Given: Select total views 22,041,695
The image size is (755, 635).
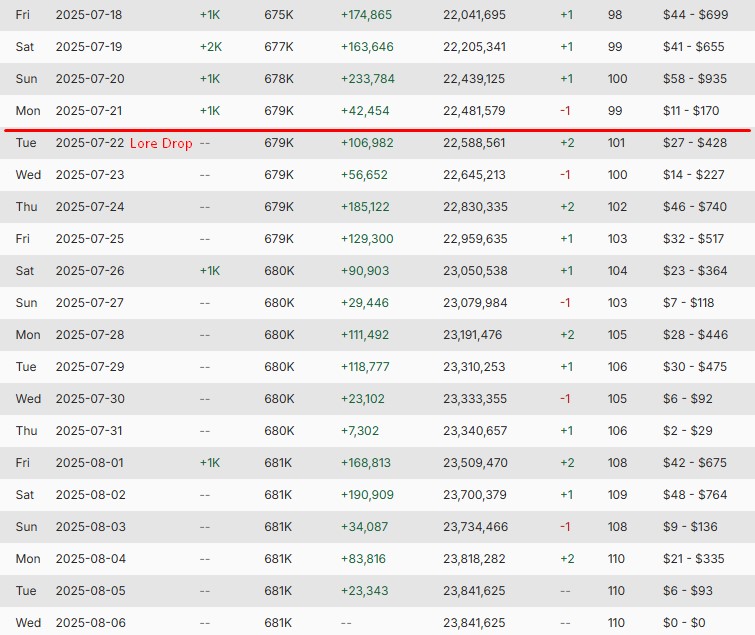Looking at the screenshot, I should 474,15.
